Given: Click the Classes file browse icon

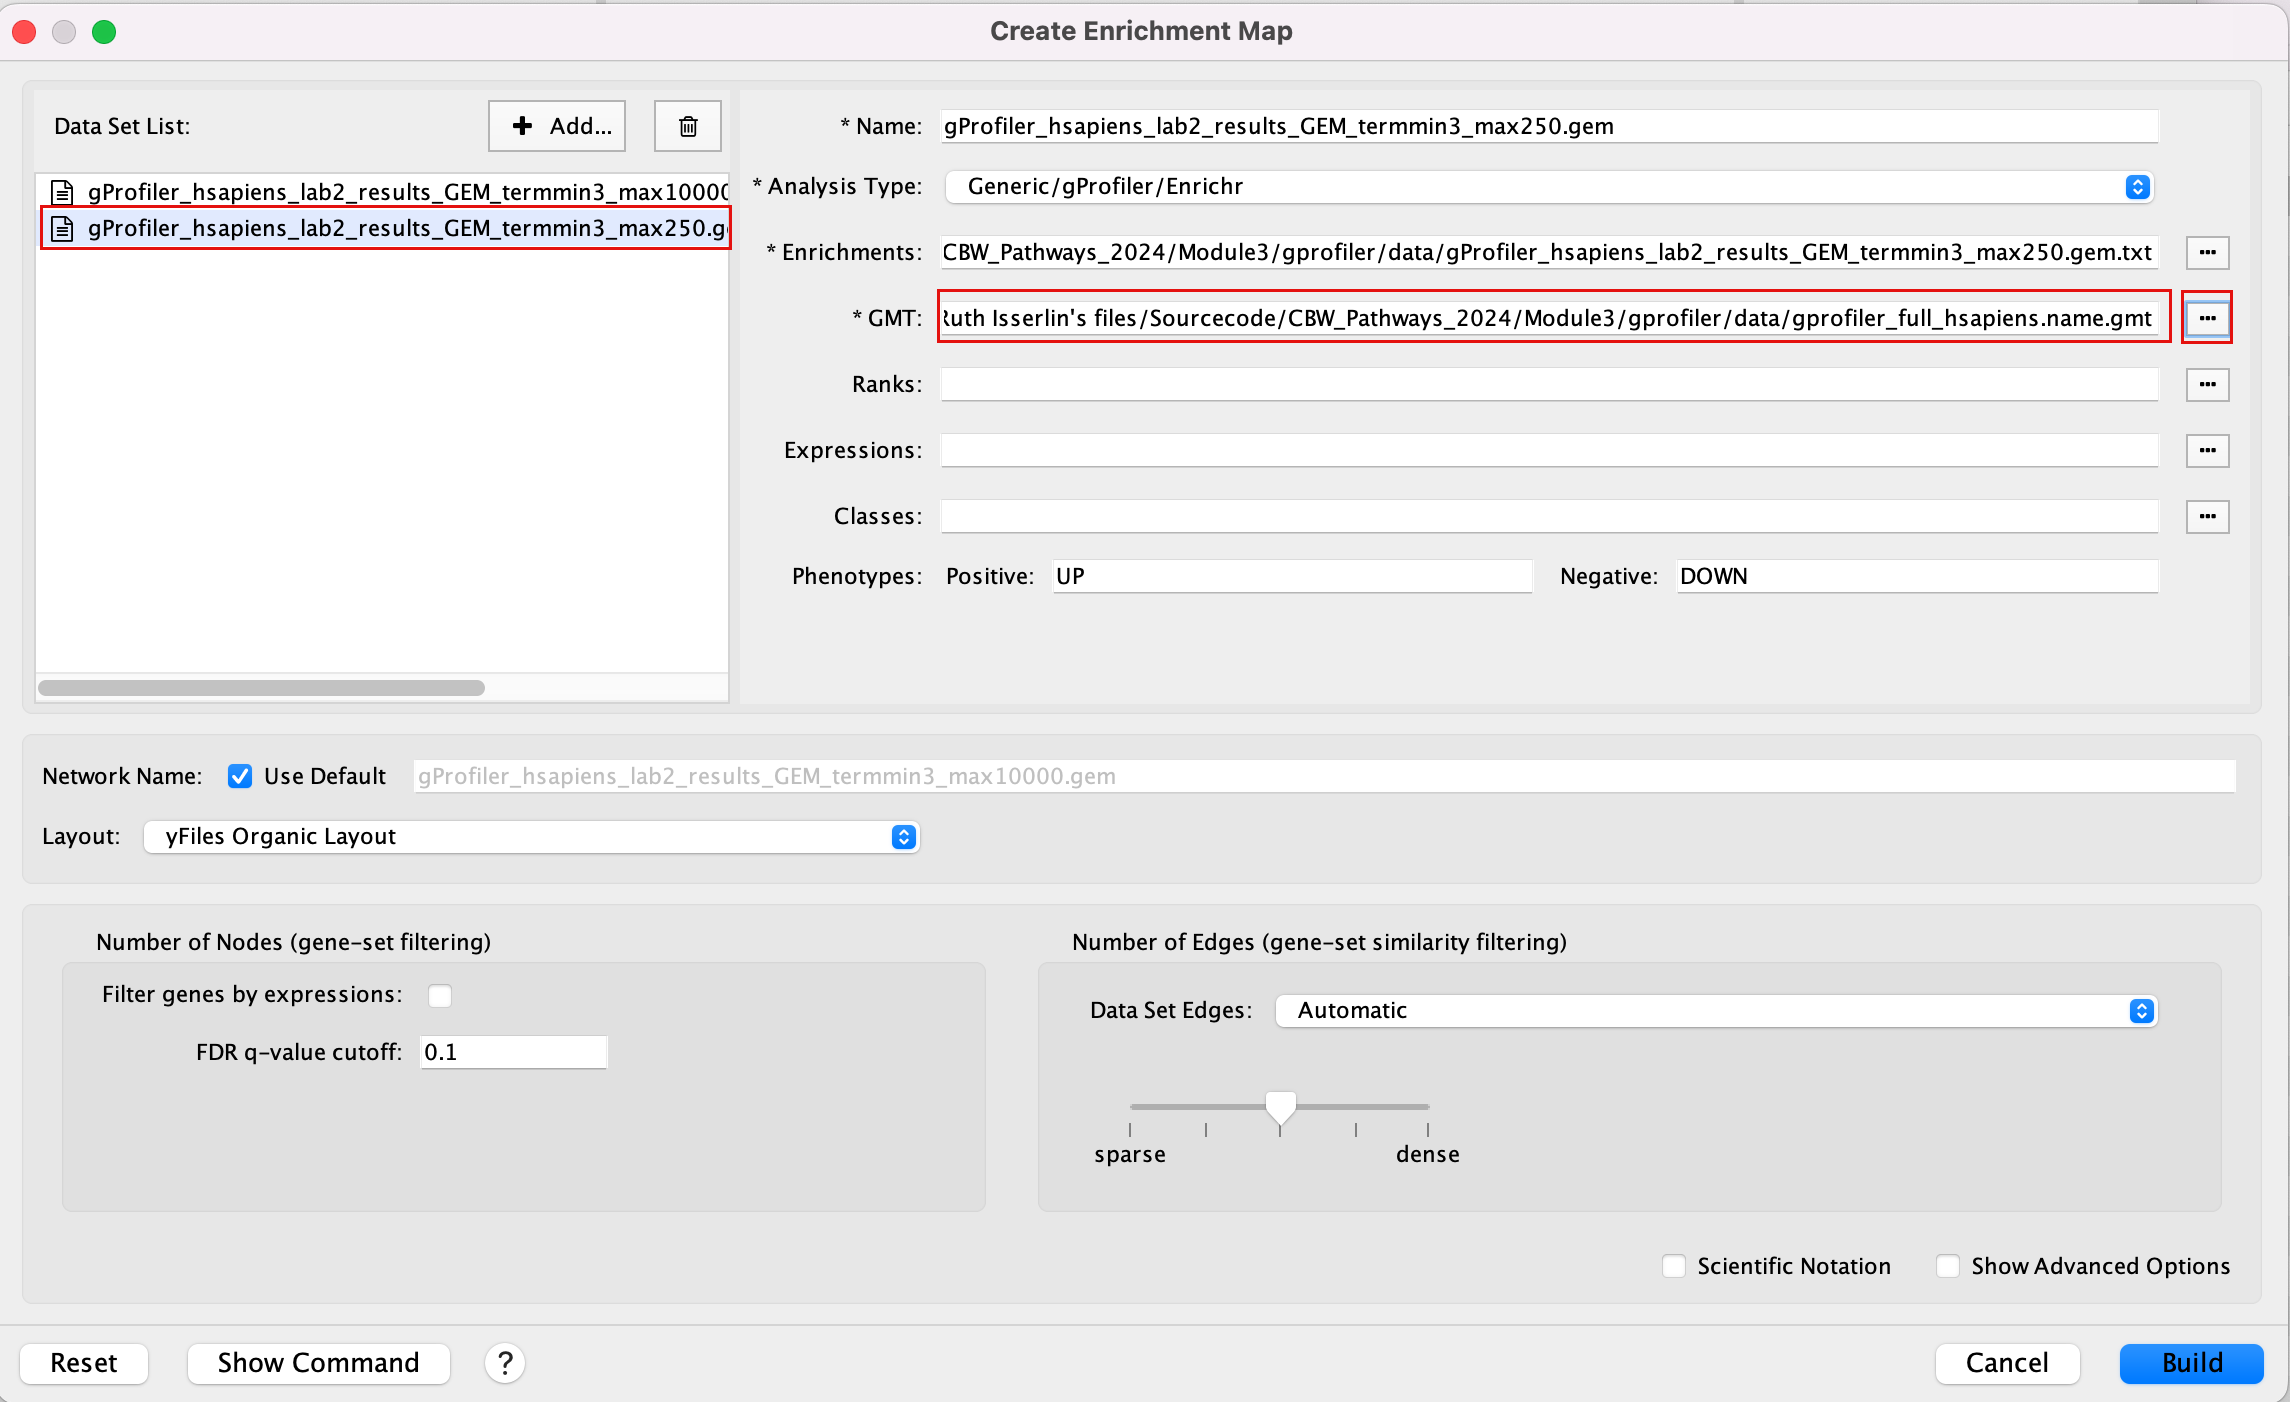Looking at the screenshot, I should coord(2208,515).
